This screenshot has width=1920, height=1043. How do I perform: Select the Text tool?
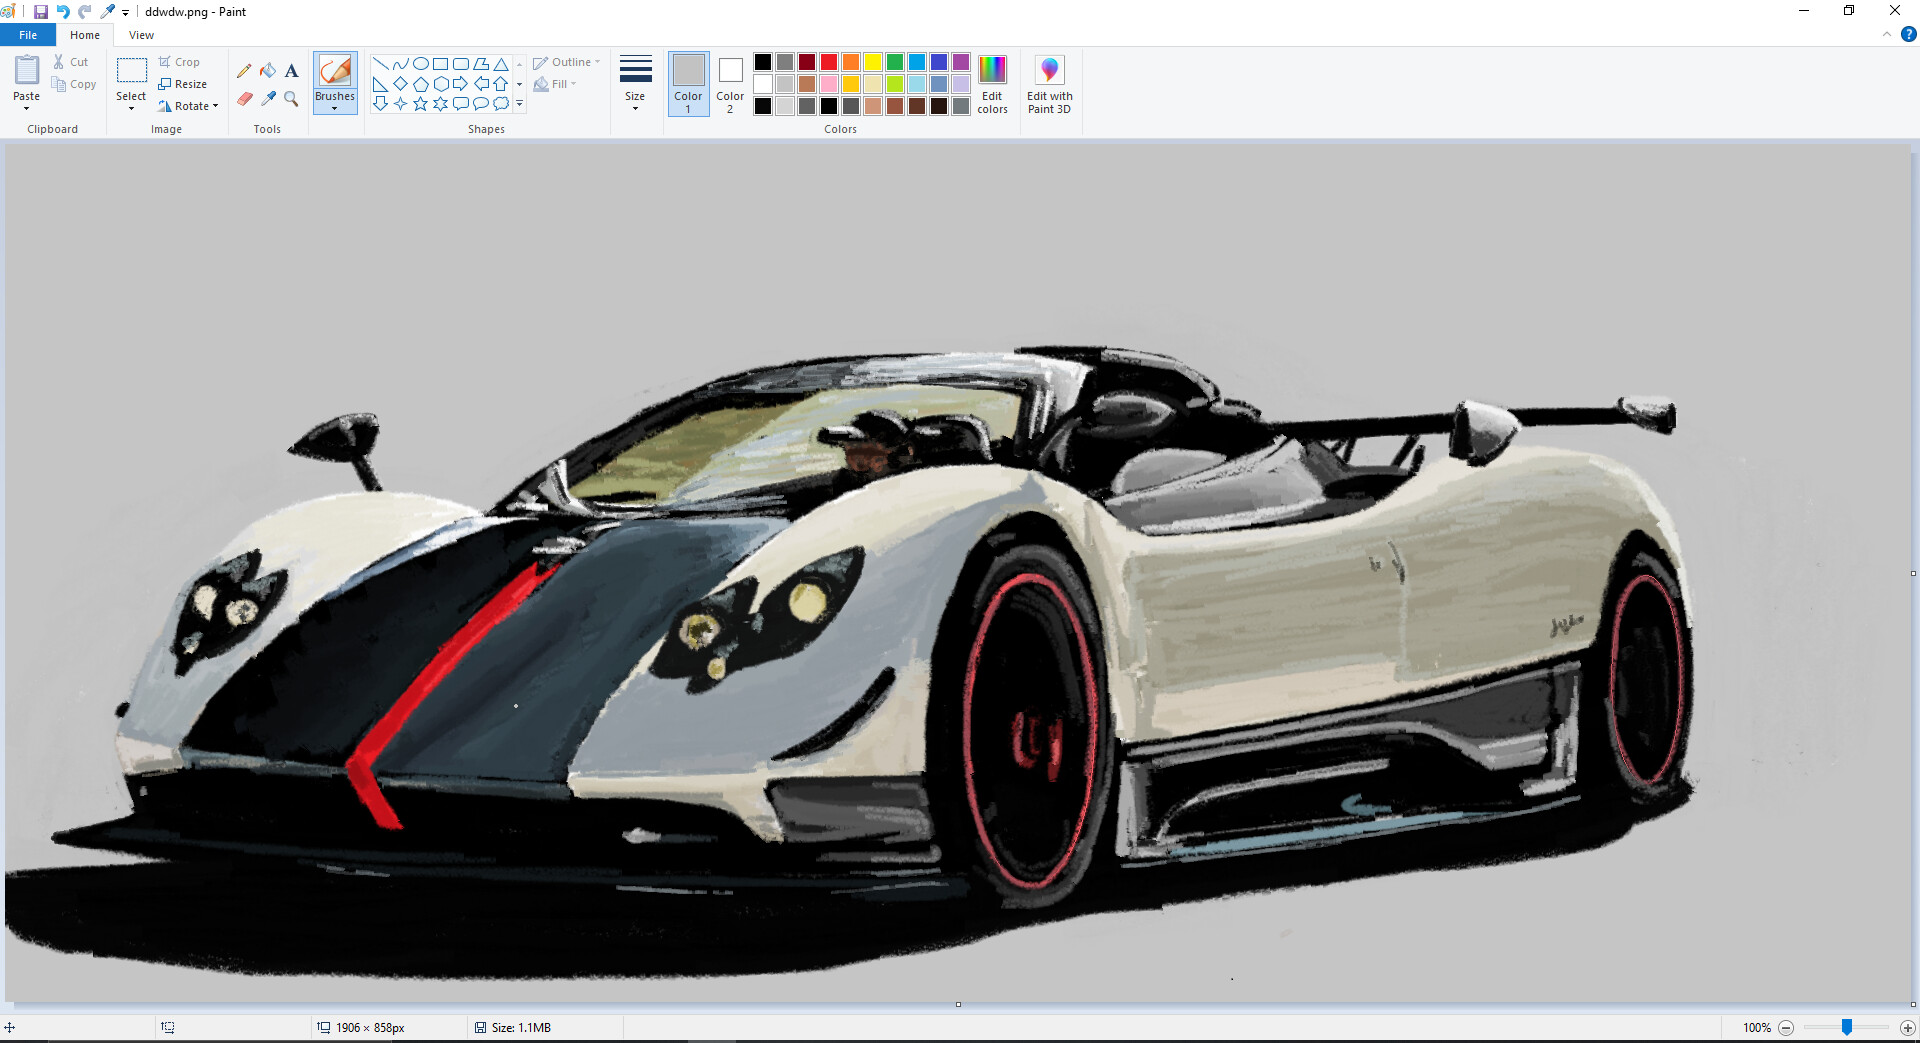[x=291, y=70]
